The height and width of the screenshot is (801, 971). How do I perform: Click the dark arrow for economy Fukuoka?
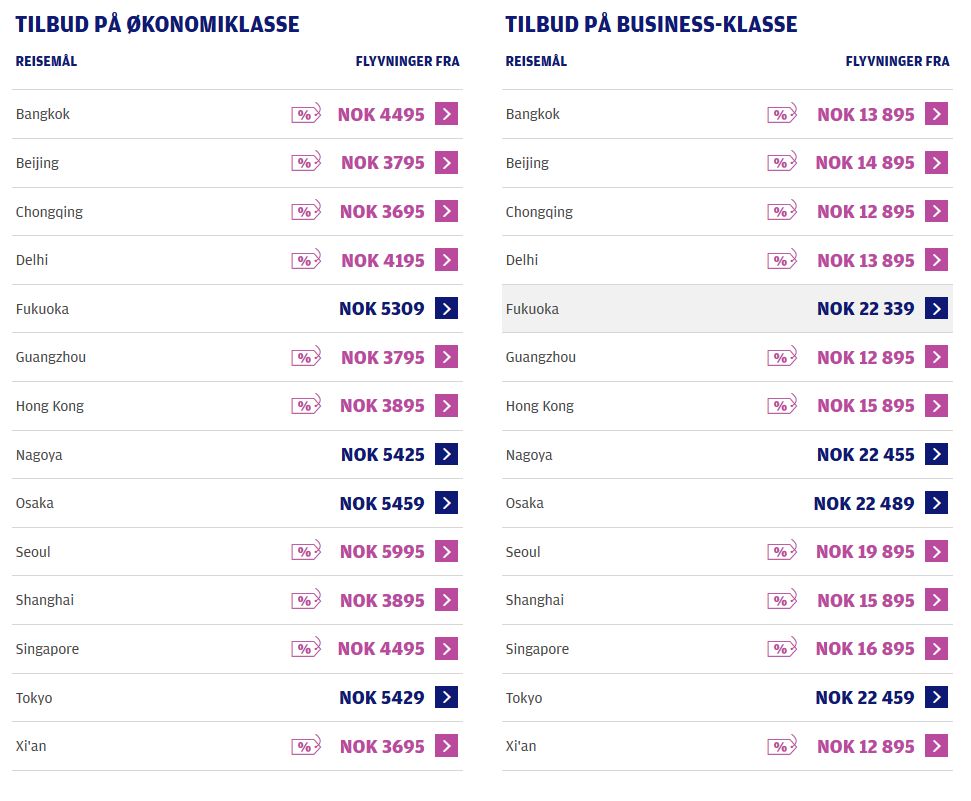pos(446,308)
